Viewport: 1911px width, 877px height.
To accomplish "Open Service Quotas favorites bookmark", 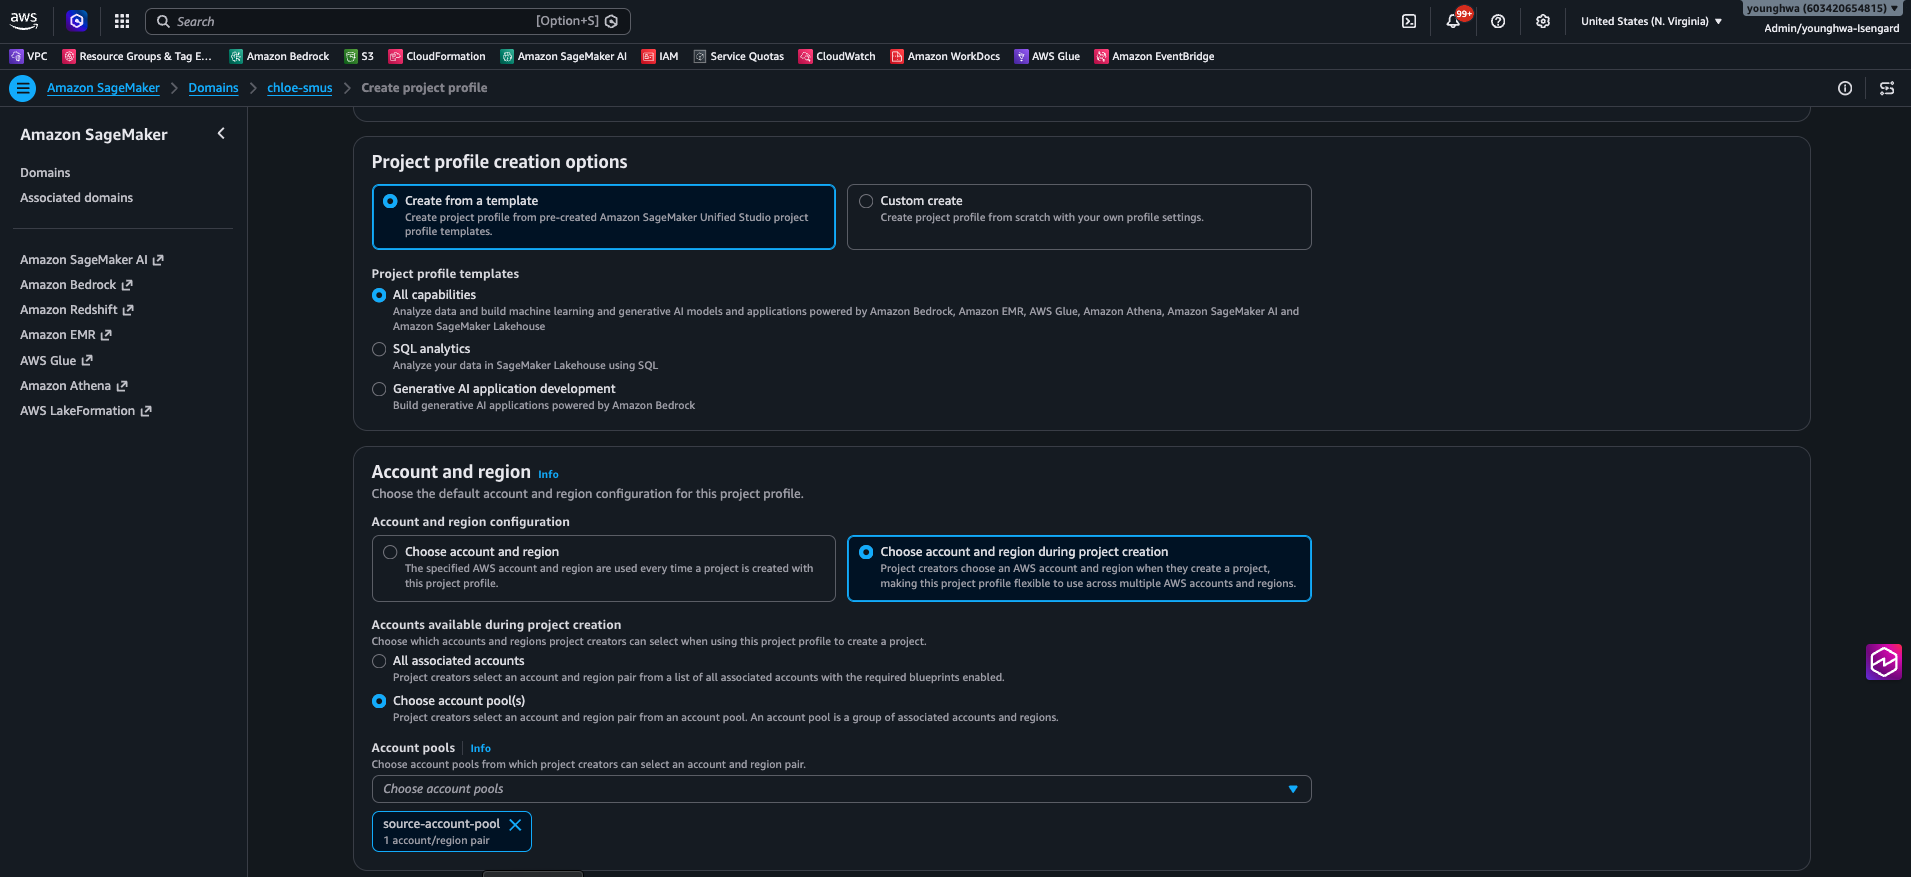I will click(739, 56).
